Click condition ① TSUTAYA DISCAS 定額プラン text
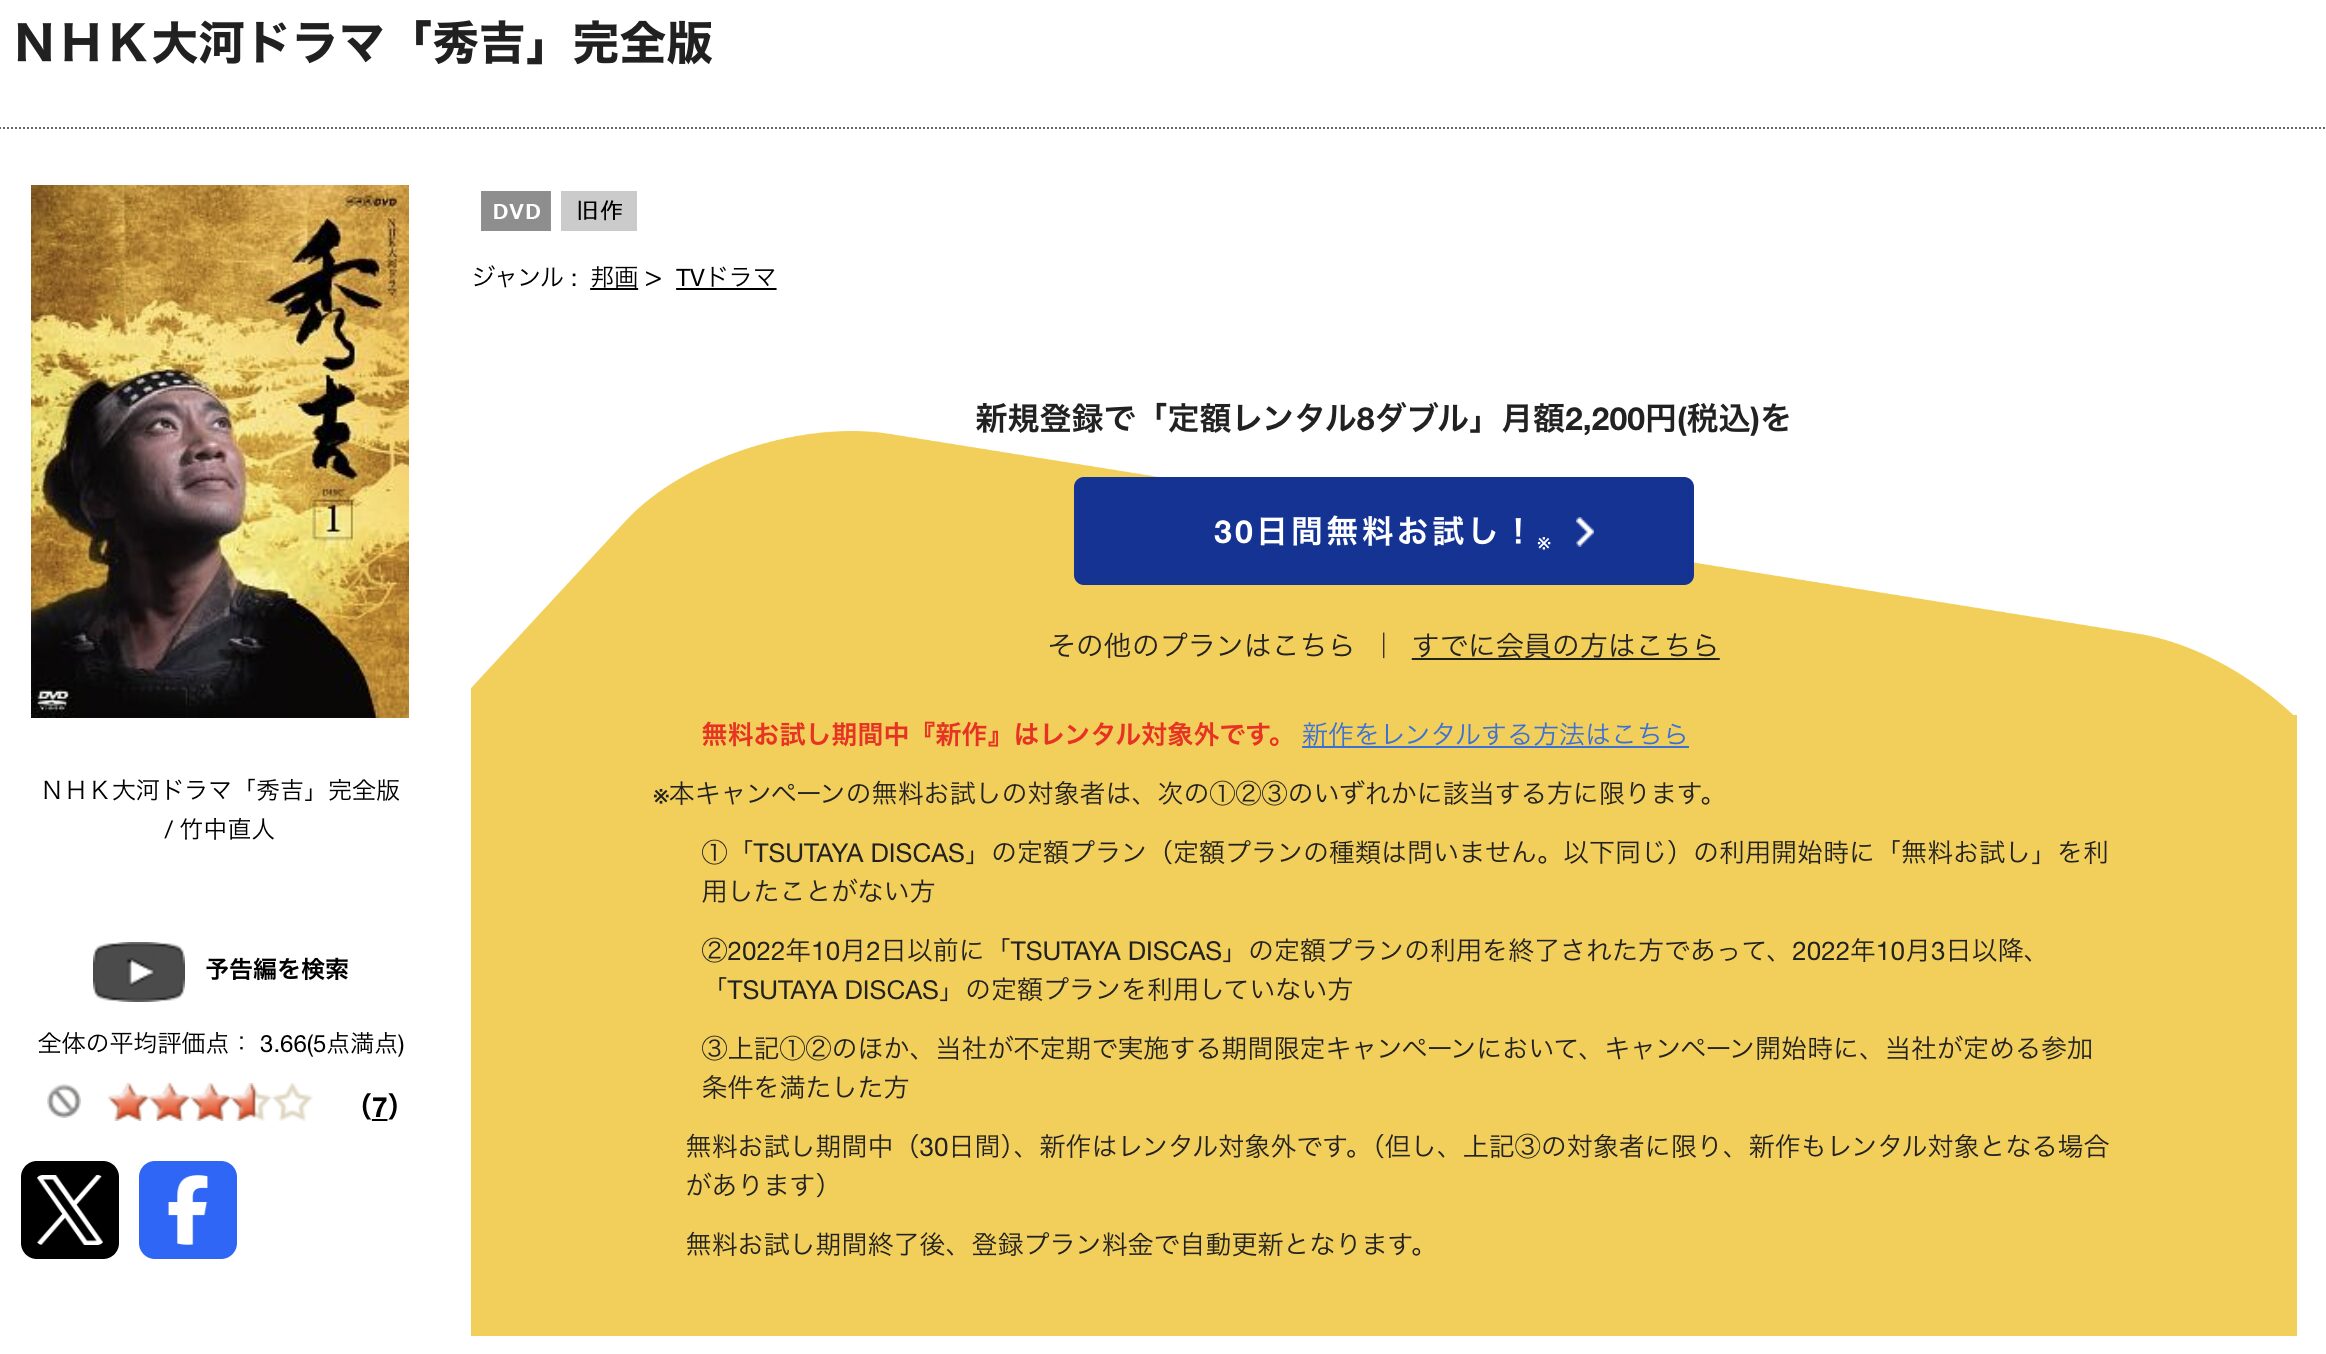 [x=1405, y=871]
